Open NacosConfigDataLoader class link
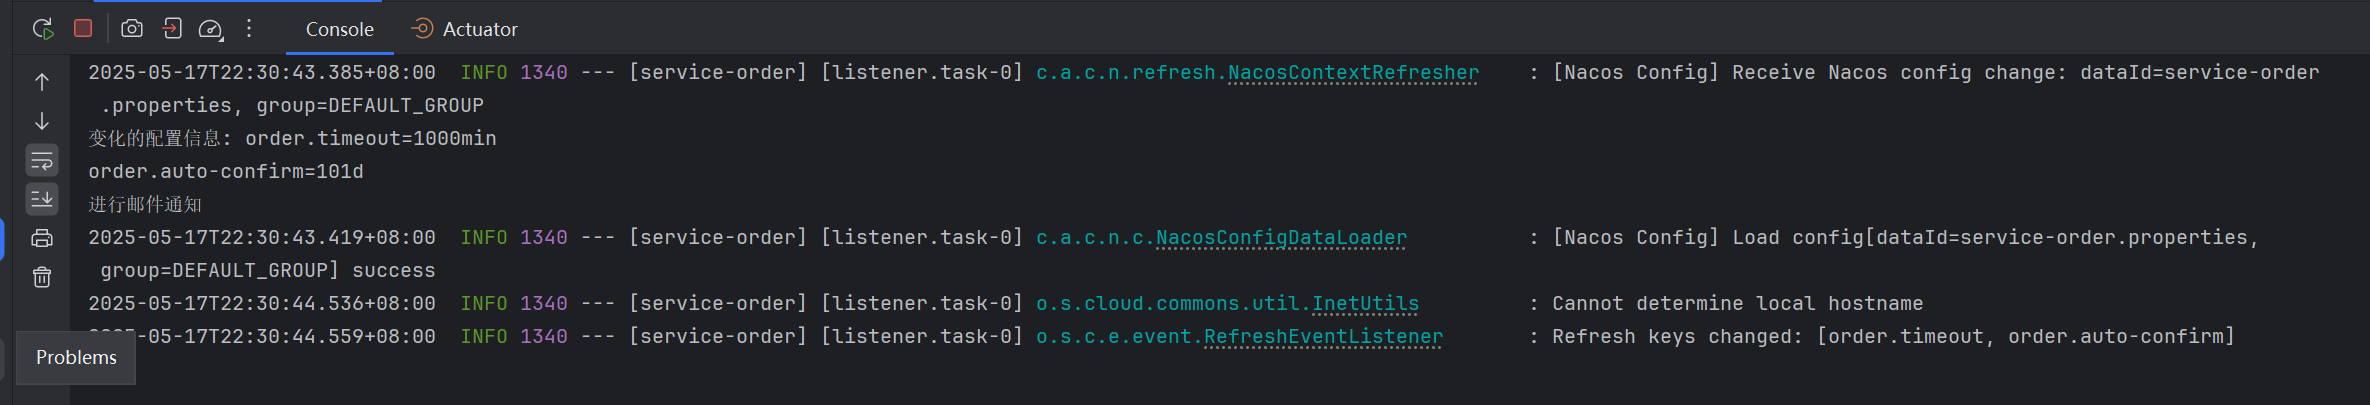This screenshot has height=405, width=2370. tap(1281, 238)
